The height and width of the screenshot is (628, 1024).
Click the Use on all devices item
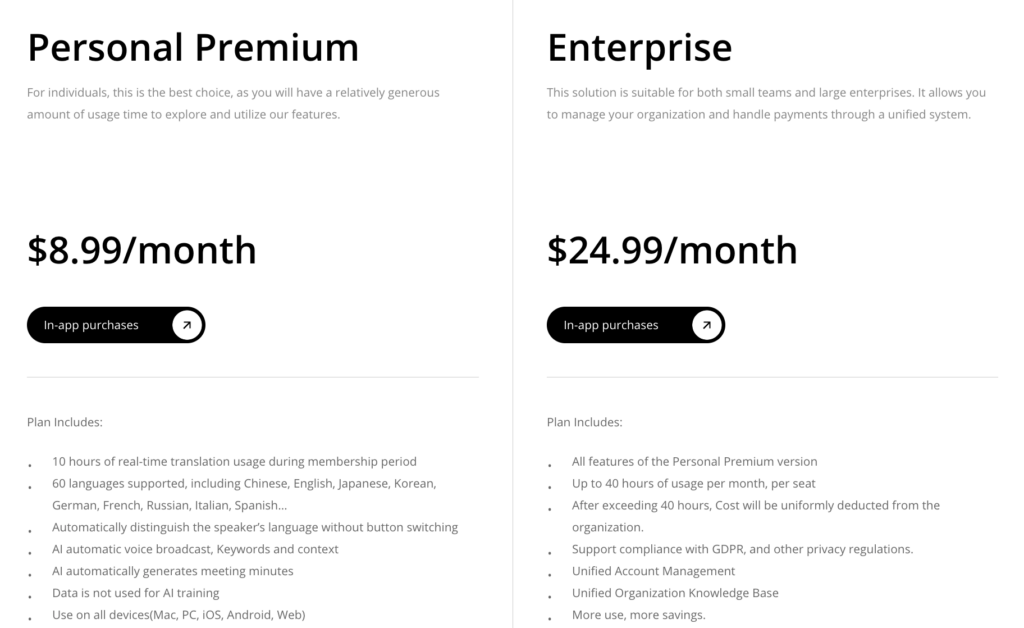click(x=178, y=615)
